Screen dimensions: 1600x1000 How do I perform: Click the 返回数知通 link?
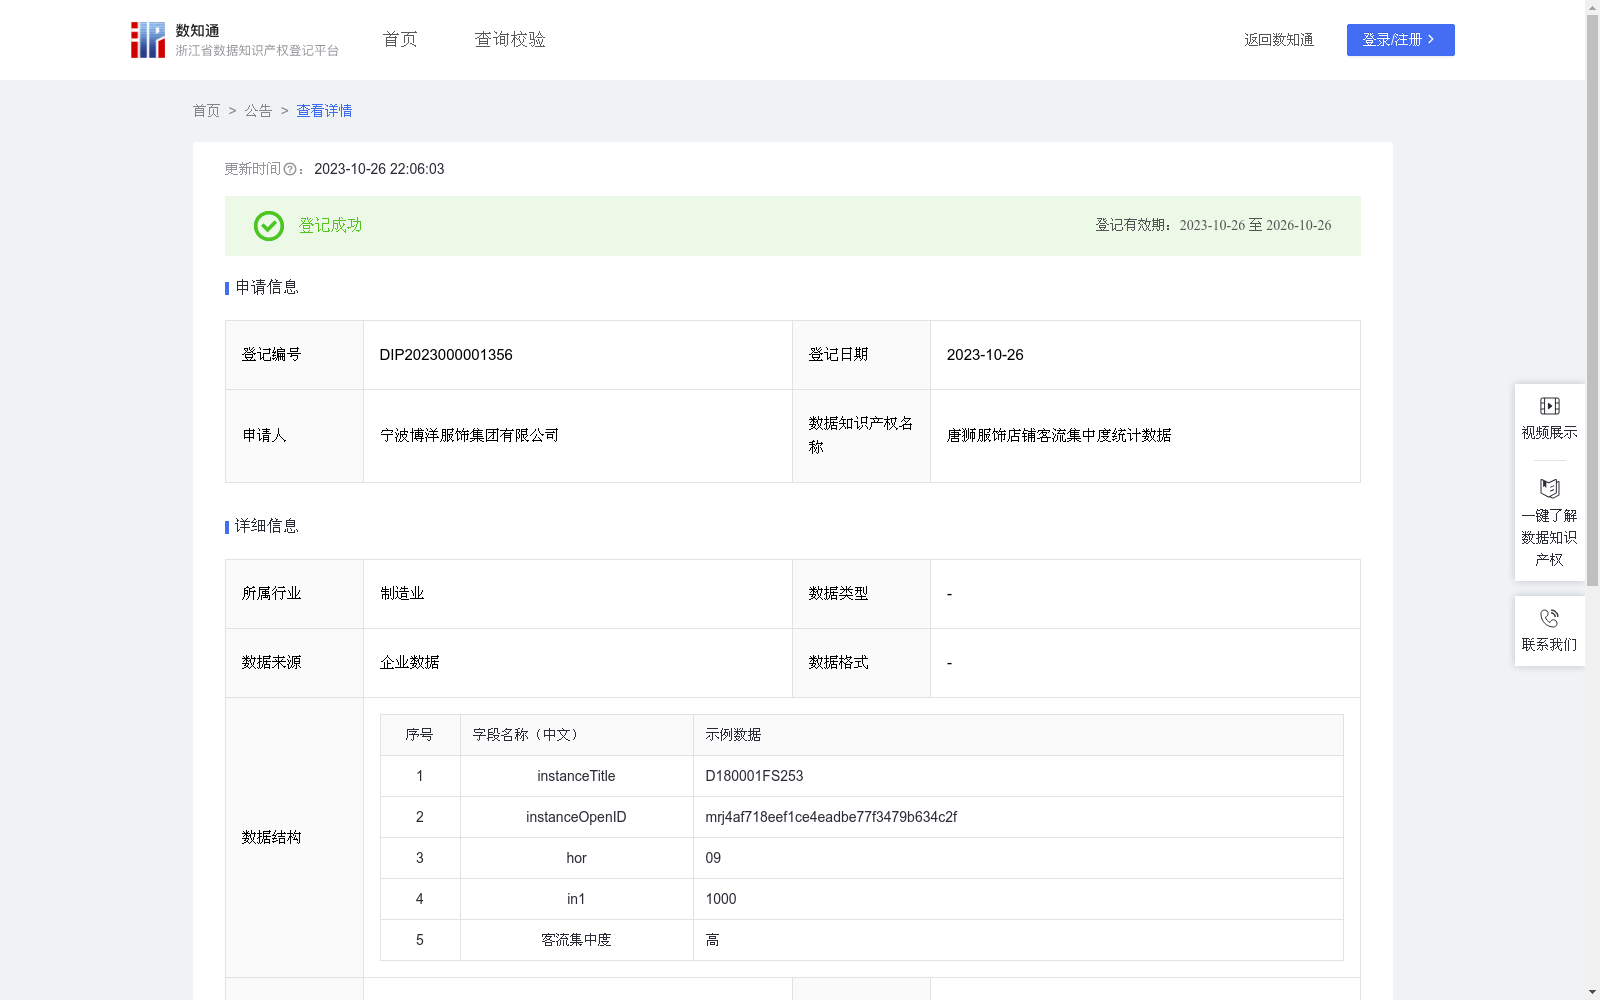[1279, 40]
